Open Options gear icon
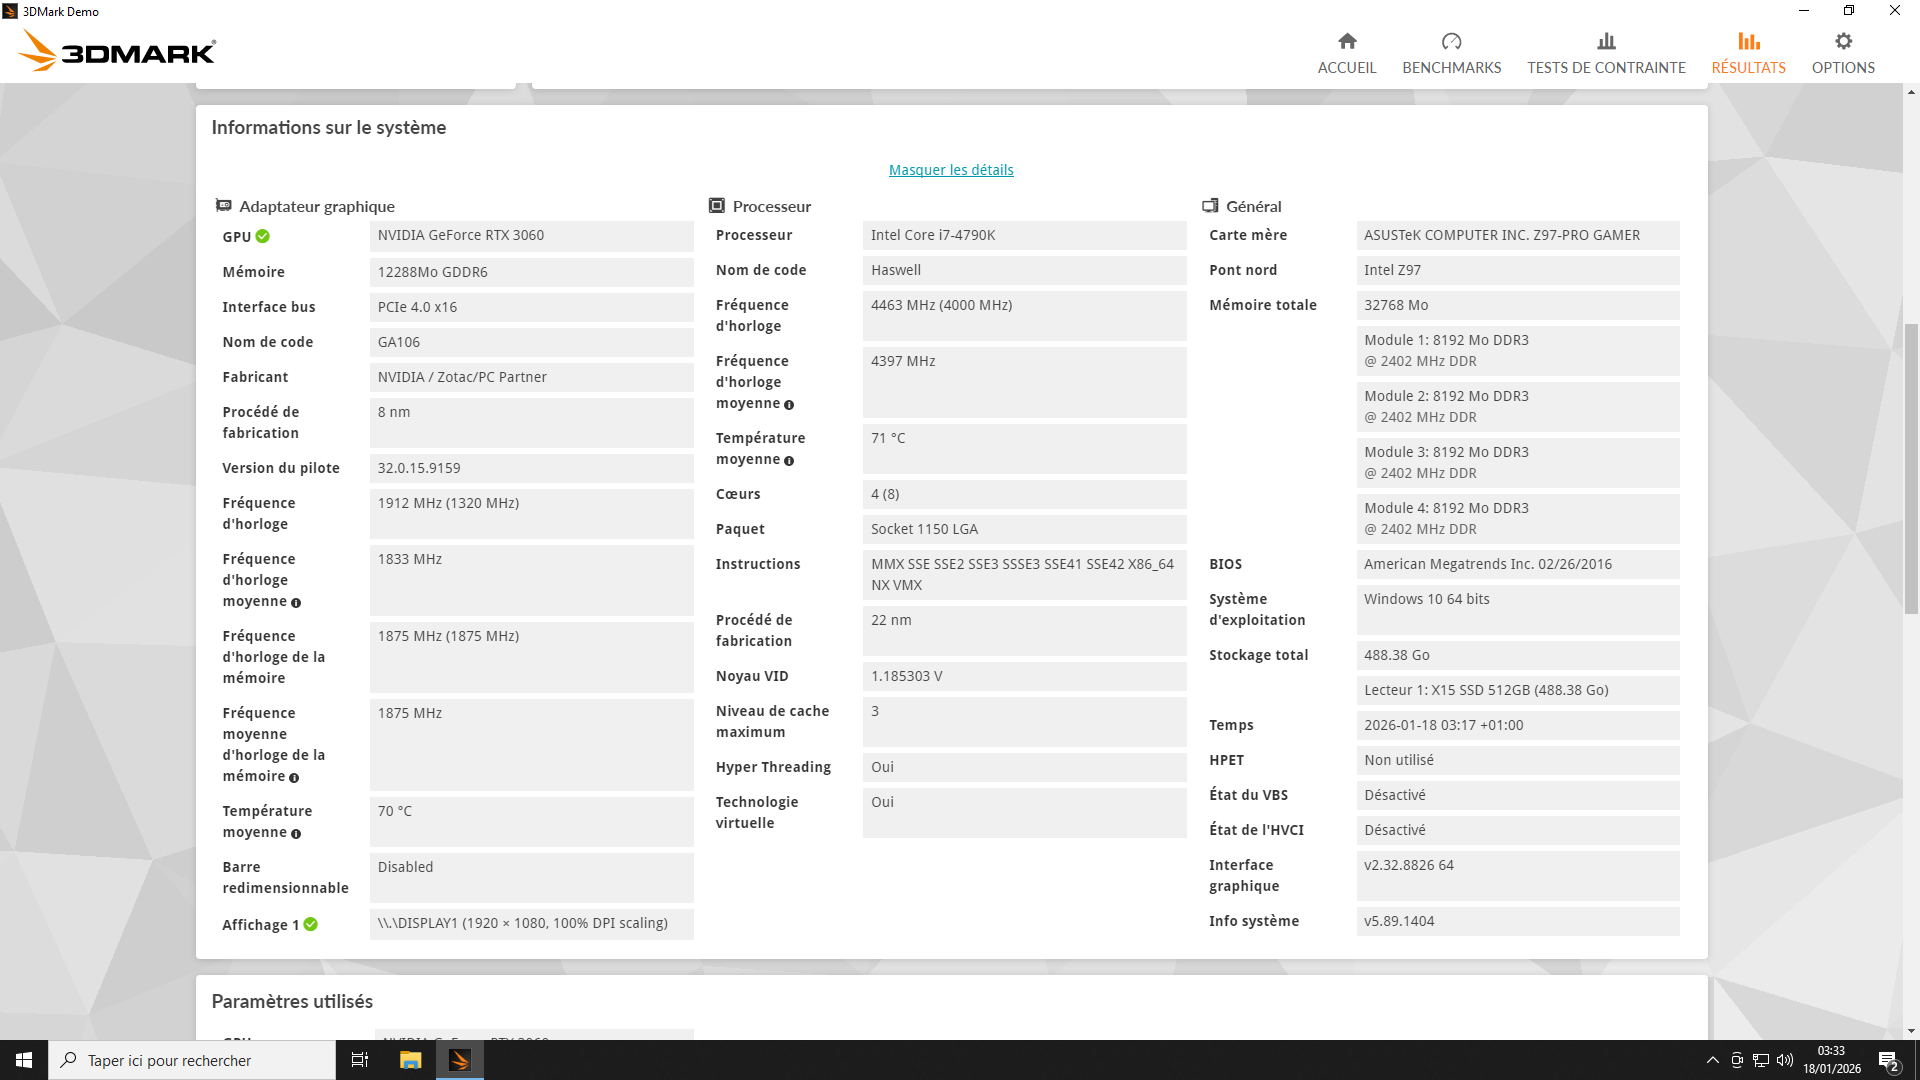 tap(1843, 41)
